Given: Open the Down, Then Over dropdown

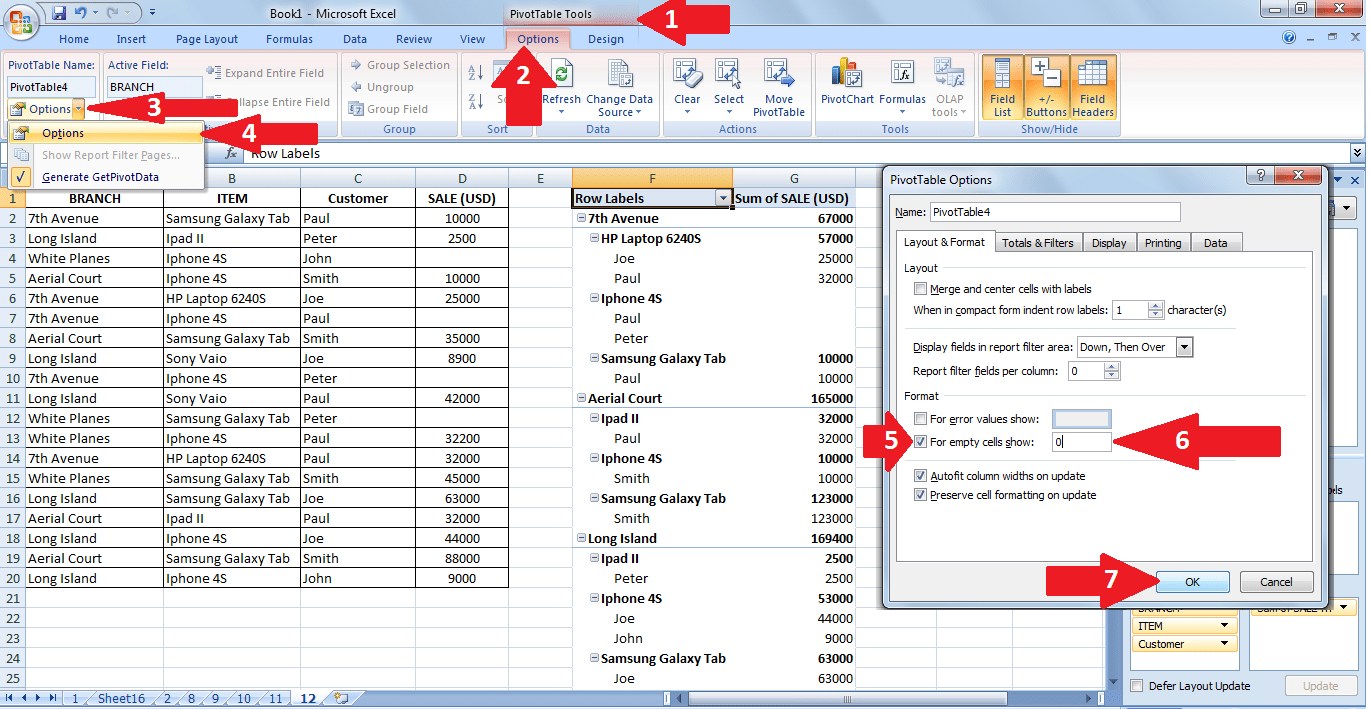Looking at the screenshot, I should coord(1187,347).
